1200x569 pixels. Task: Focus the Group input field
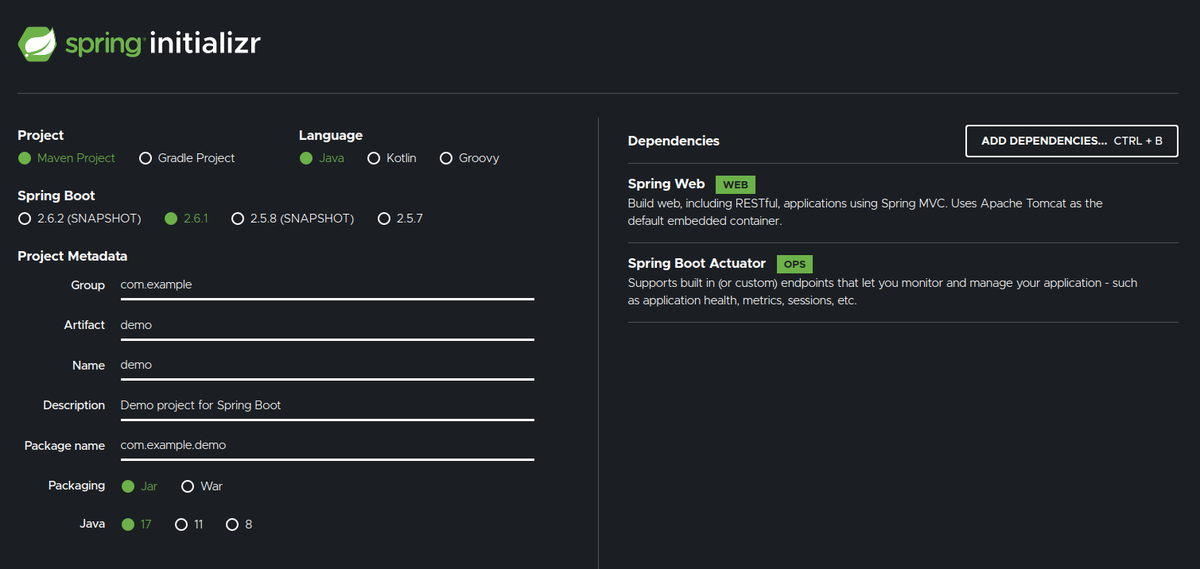pos(326,285)
